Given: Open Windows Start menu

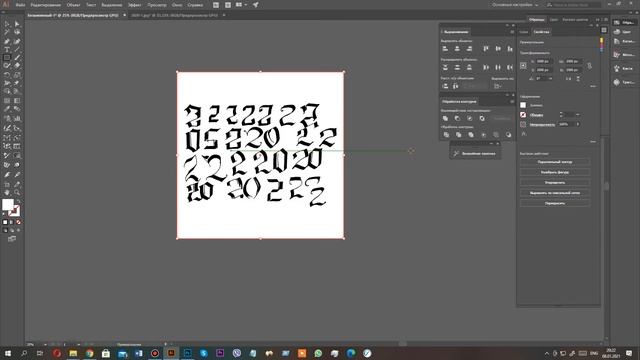Looking at the screenshot, I should click(x=8, y=353).
